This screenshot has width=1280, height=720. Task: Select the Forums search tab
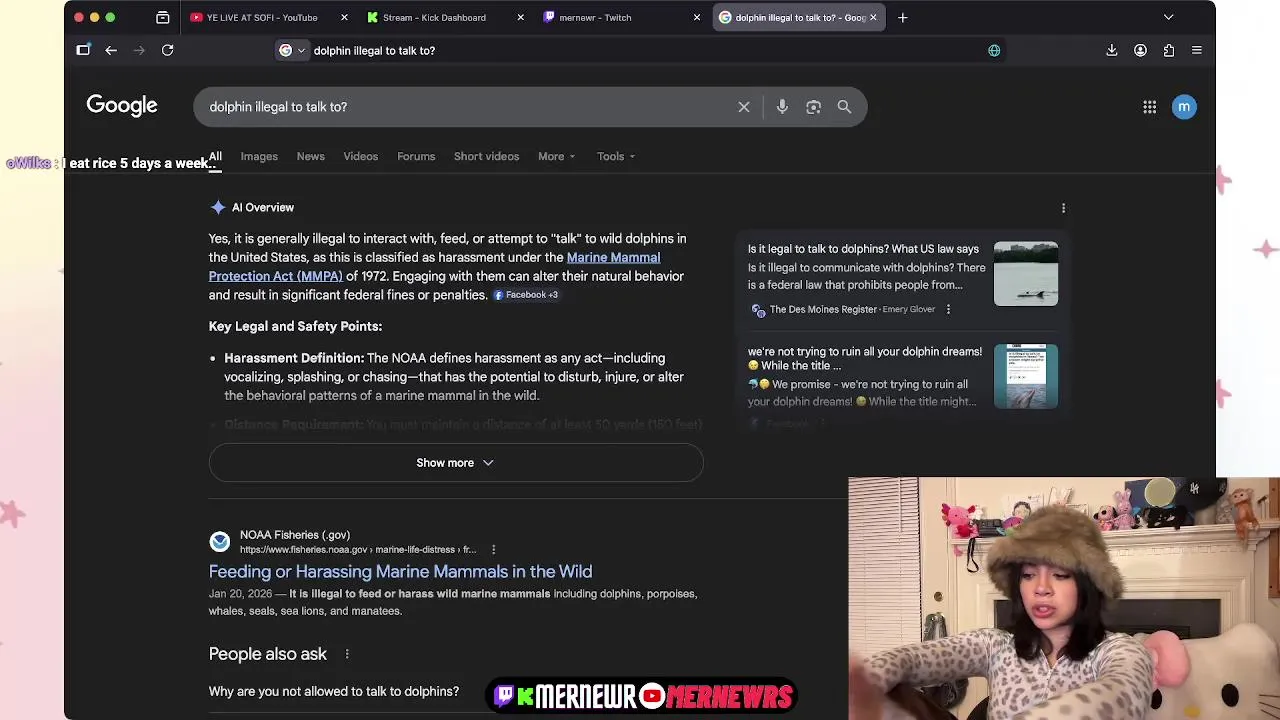pos(416,156)
